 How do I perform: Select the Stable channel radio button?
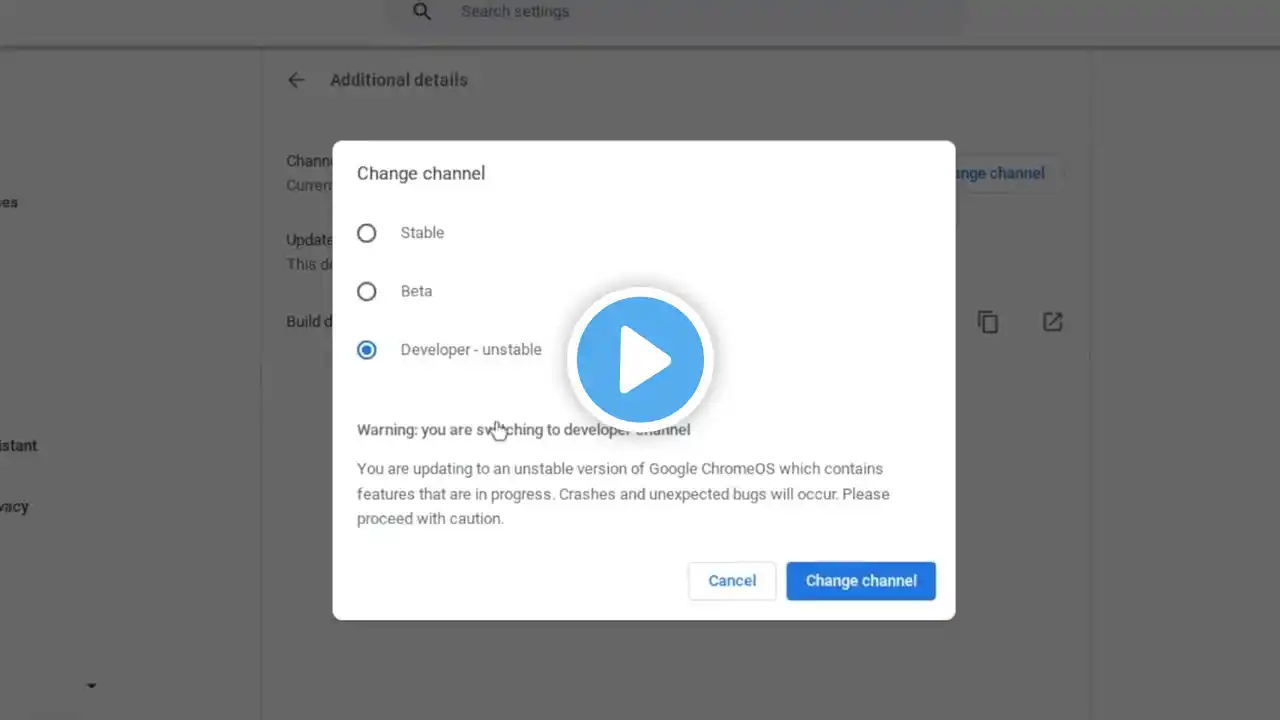tap(367, 233)
